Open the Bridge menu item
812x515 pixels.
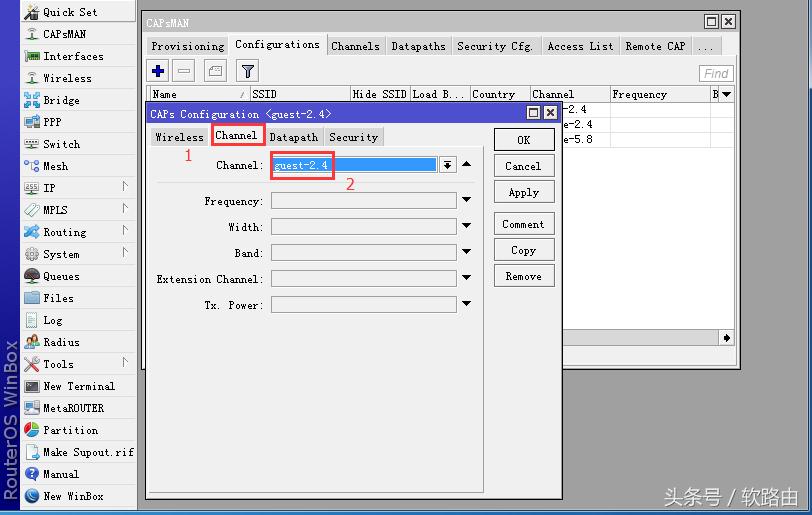click(78, 100)
